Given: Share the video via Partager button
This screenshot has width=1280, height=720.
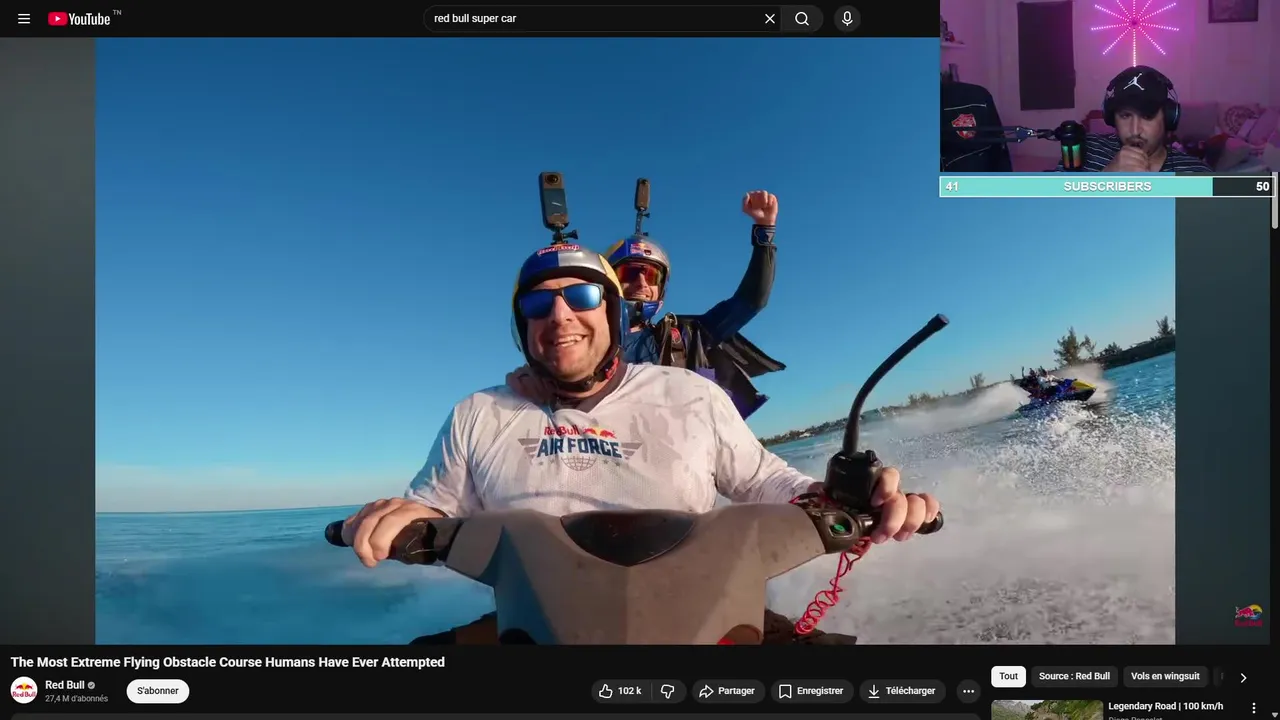Looking at the screenshot, I should point(727,691).
